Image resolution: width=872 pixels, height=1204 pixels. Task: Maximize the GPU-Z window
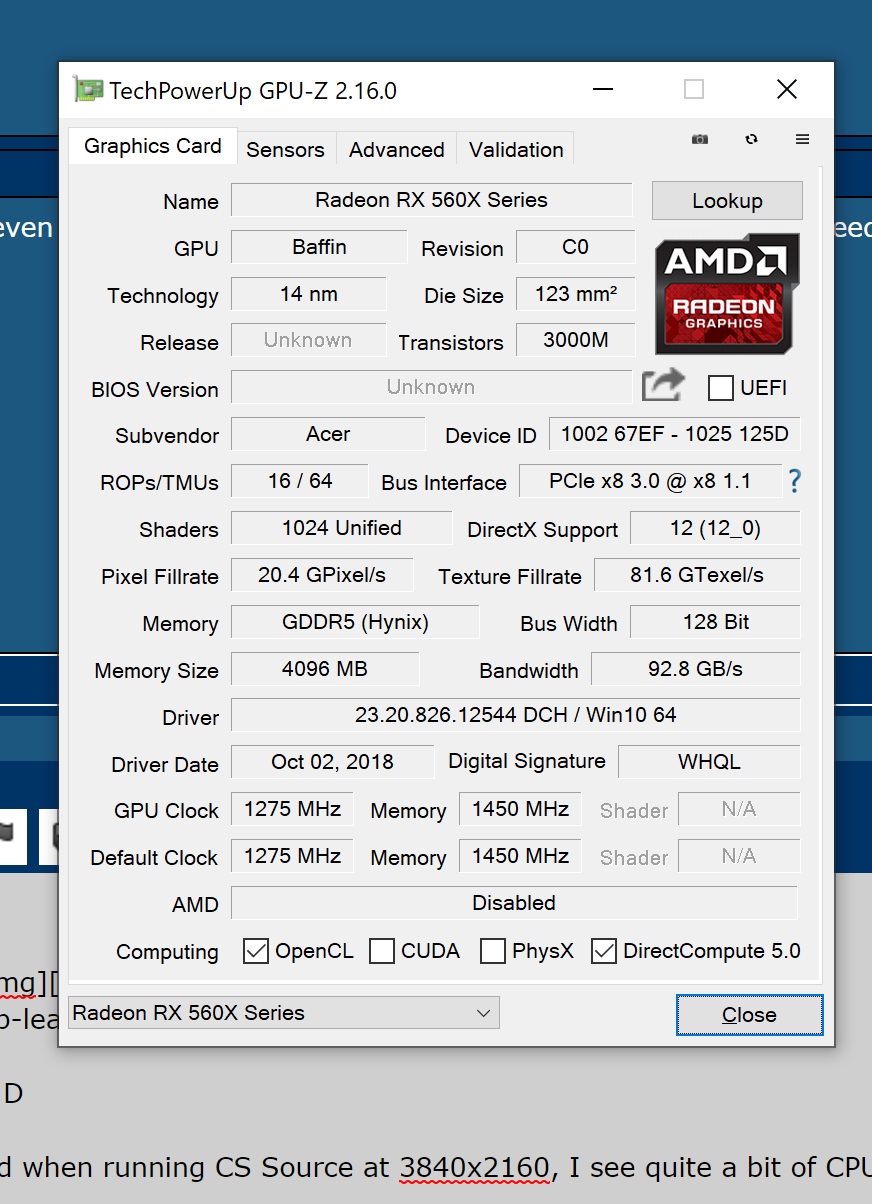(x=694, y=89)
